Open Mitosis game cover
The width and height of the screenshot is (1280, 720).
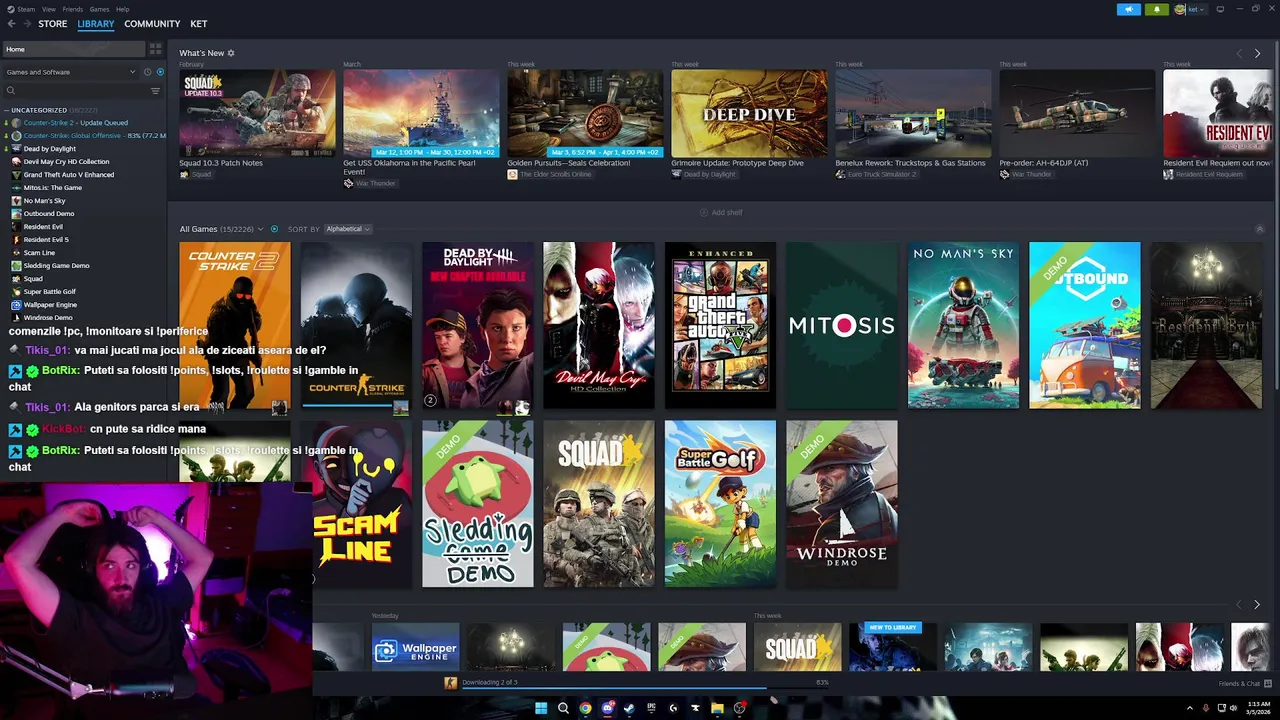point(842,325)
